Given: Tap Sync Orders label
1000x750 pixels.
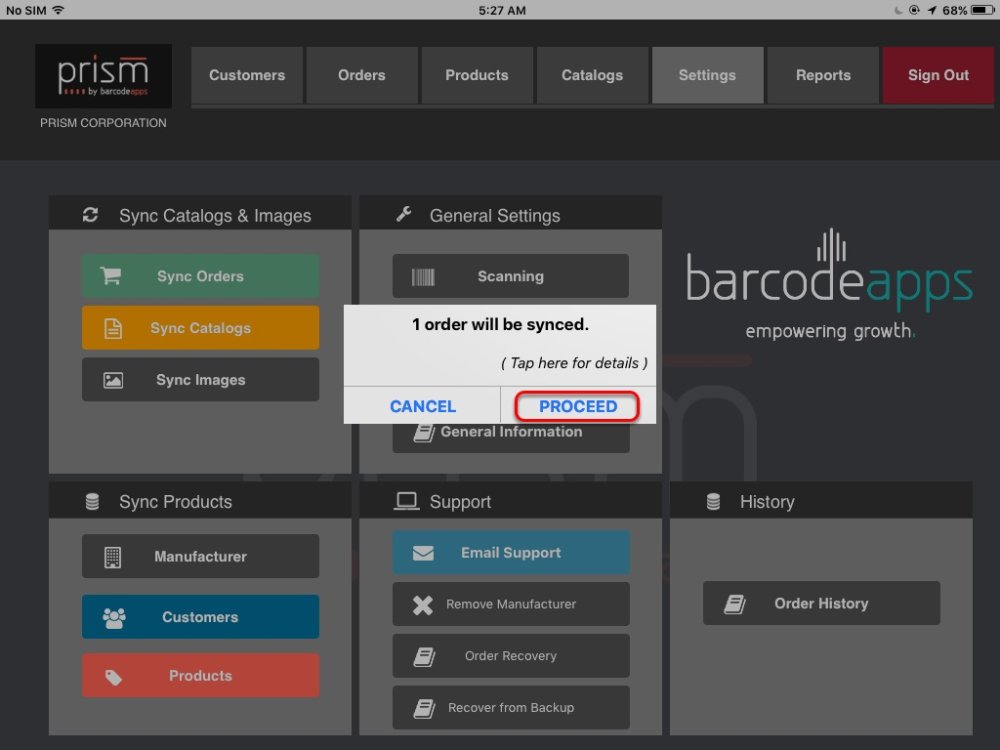Looking at the screenshot, I should (x=200, y=276).
